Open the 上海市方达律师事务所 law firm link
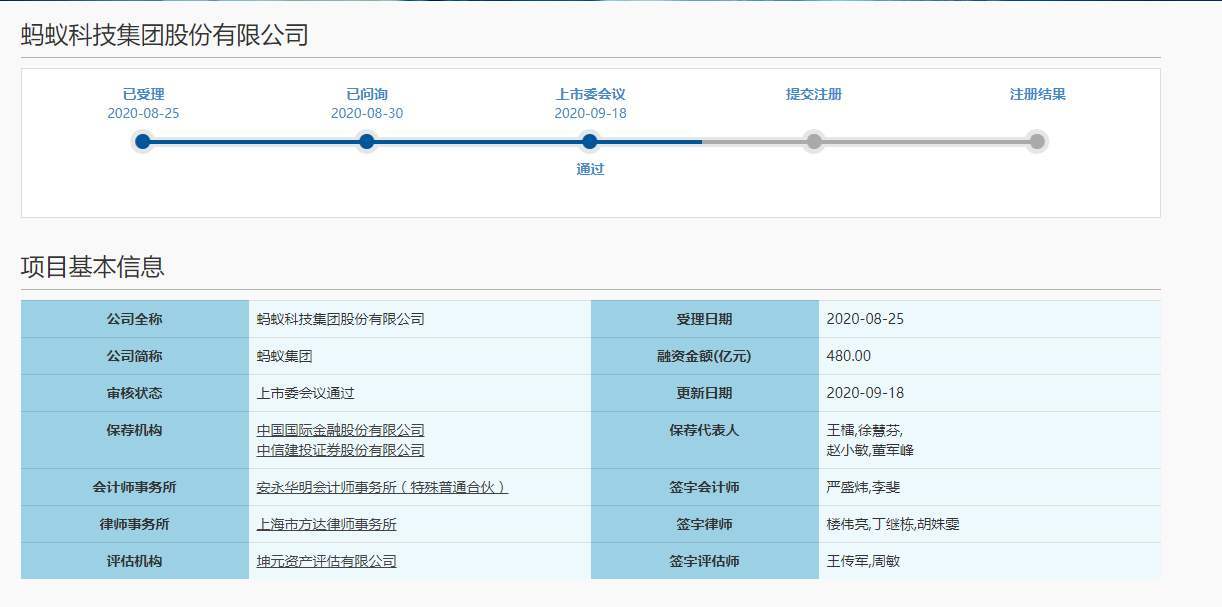Screen dimensions: 1222x607 click(323, 523)
